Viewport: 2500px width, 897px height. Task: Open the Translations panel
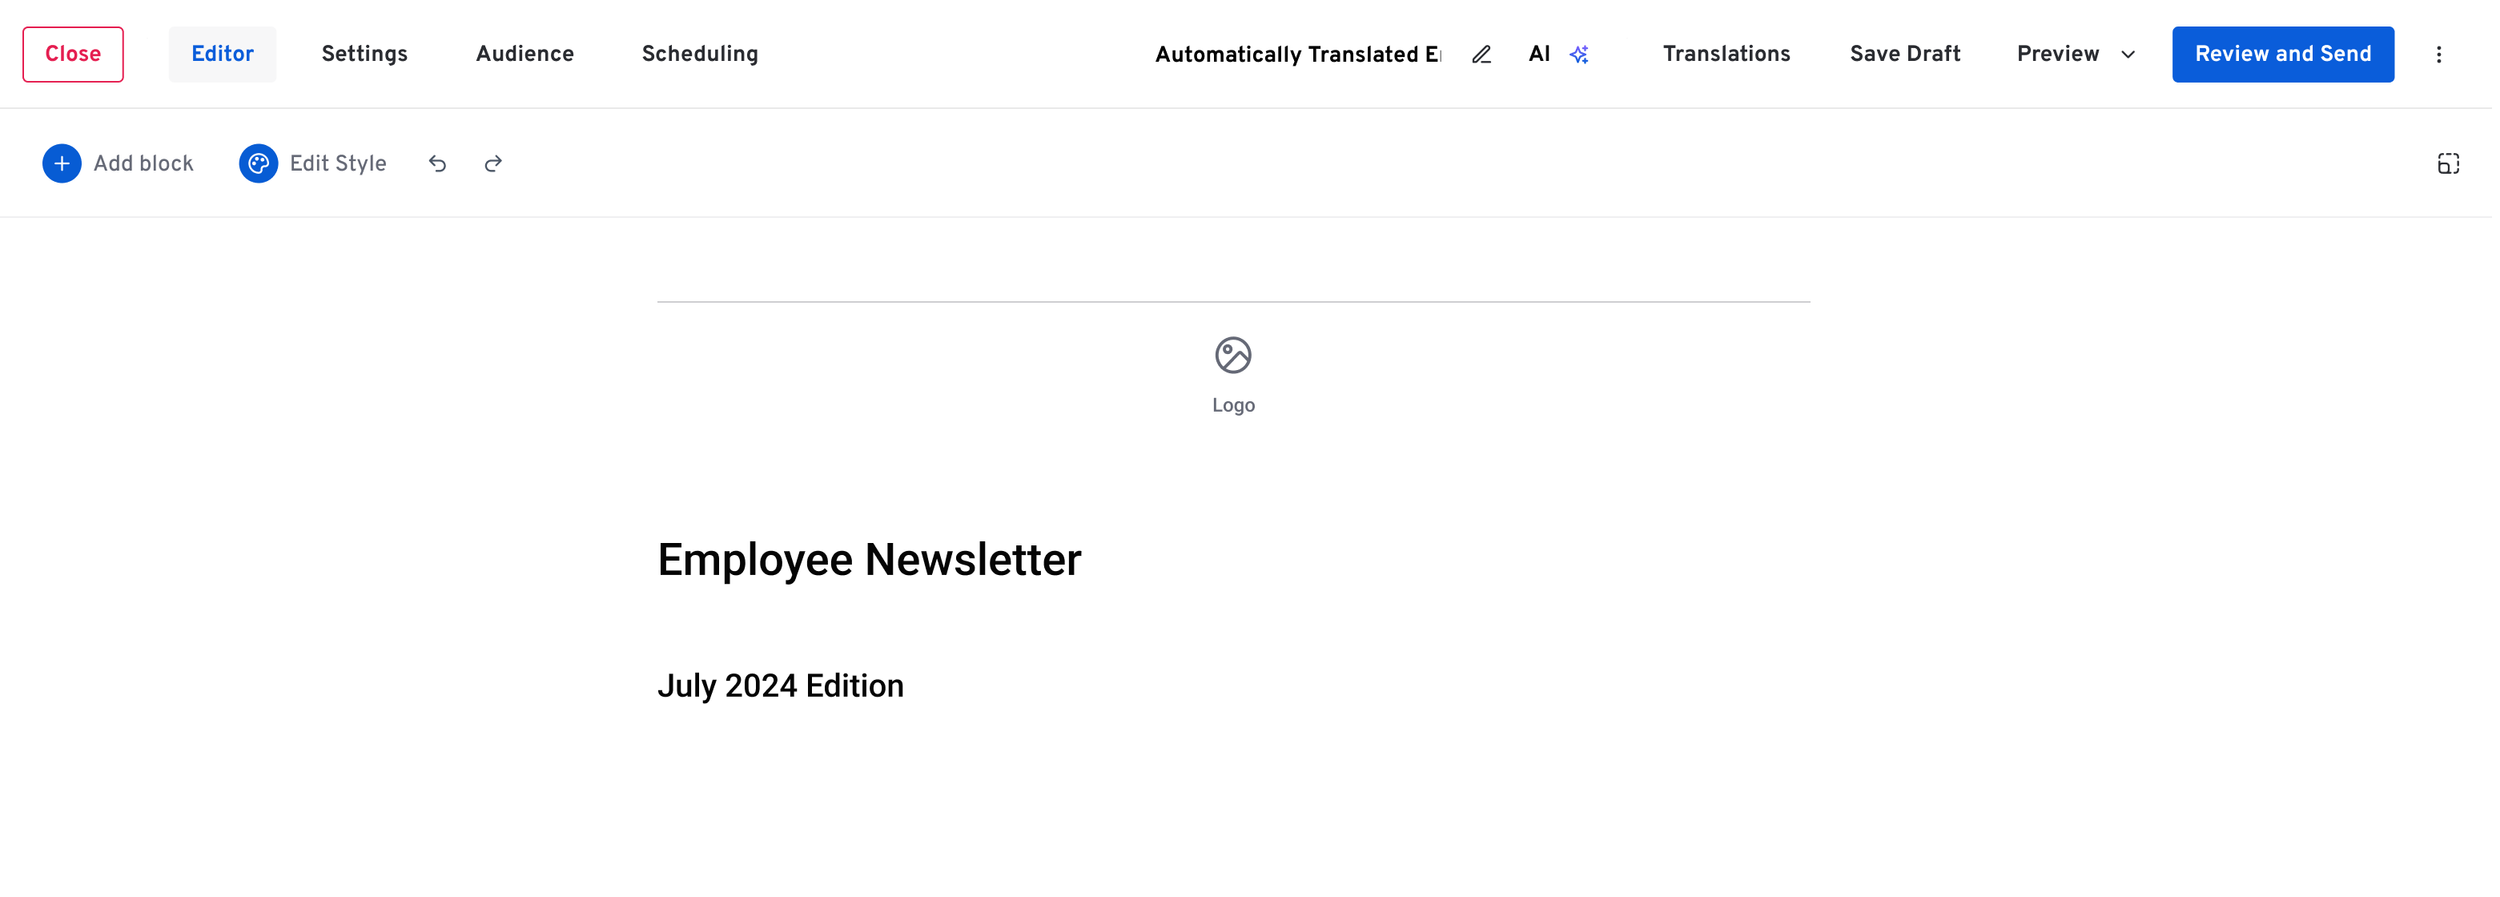[1726, 55]
